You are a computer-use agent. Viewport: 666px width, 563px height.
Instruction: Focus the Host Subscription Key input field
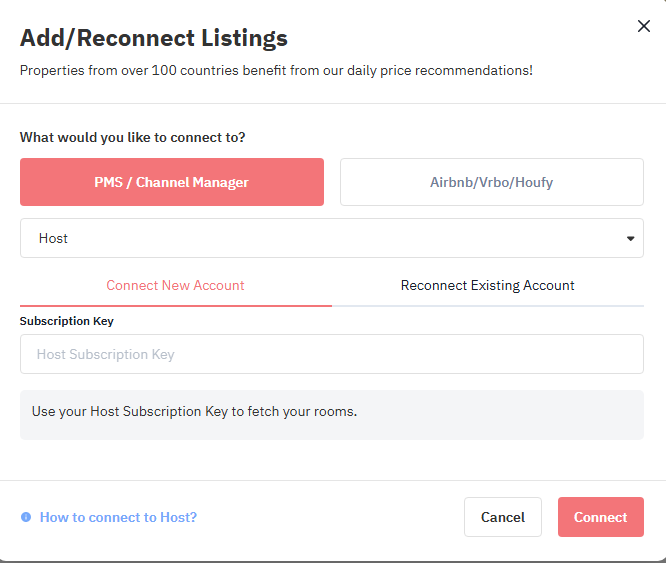pyautogui.click(x=332, y=354)
